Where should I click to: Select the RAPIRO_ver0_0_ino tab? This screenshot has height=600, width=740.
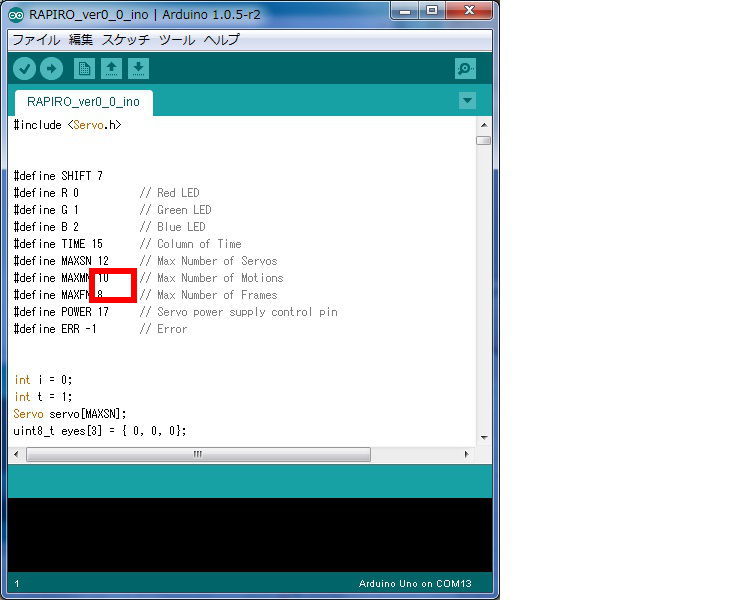pyautogui.click(x=84, y=102)
